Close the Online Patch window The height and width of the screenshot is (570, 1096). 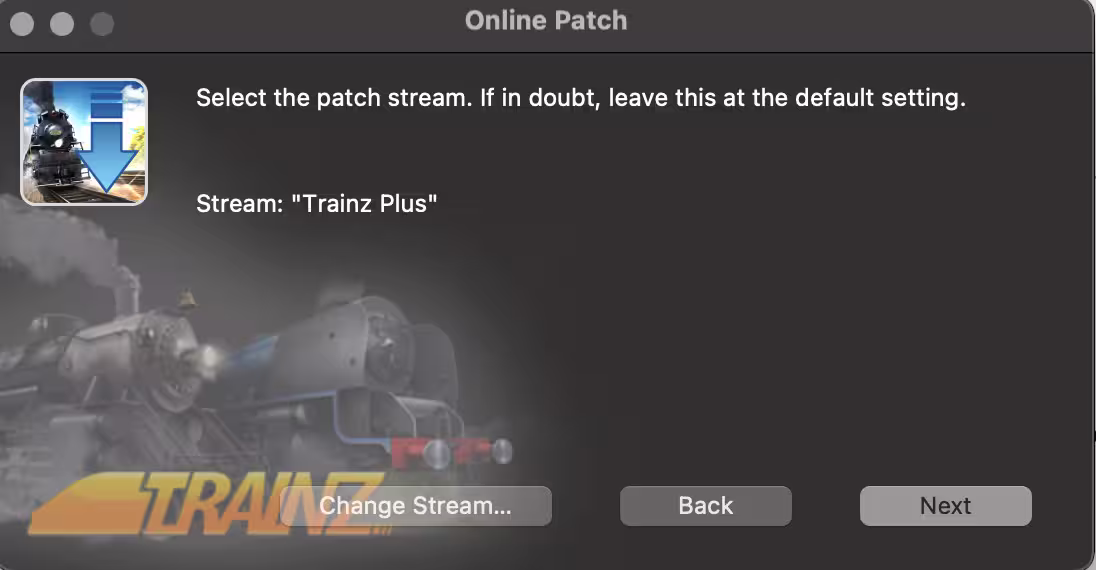click(x=22, y=24)
